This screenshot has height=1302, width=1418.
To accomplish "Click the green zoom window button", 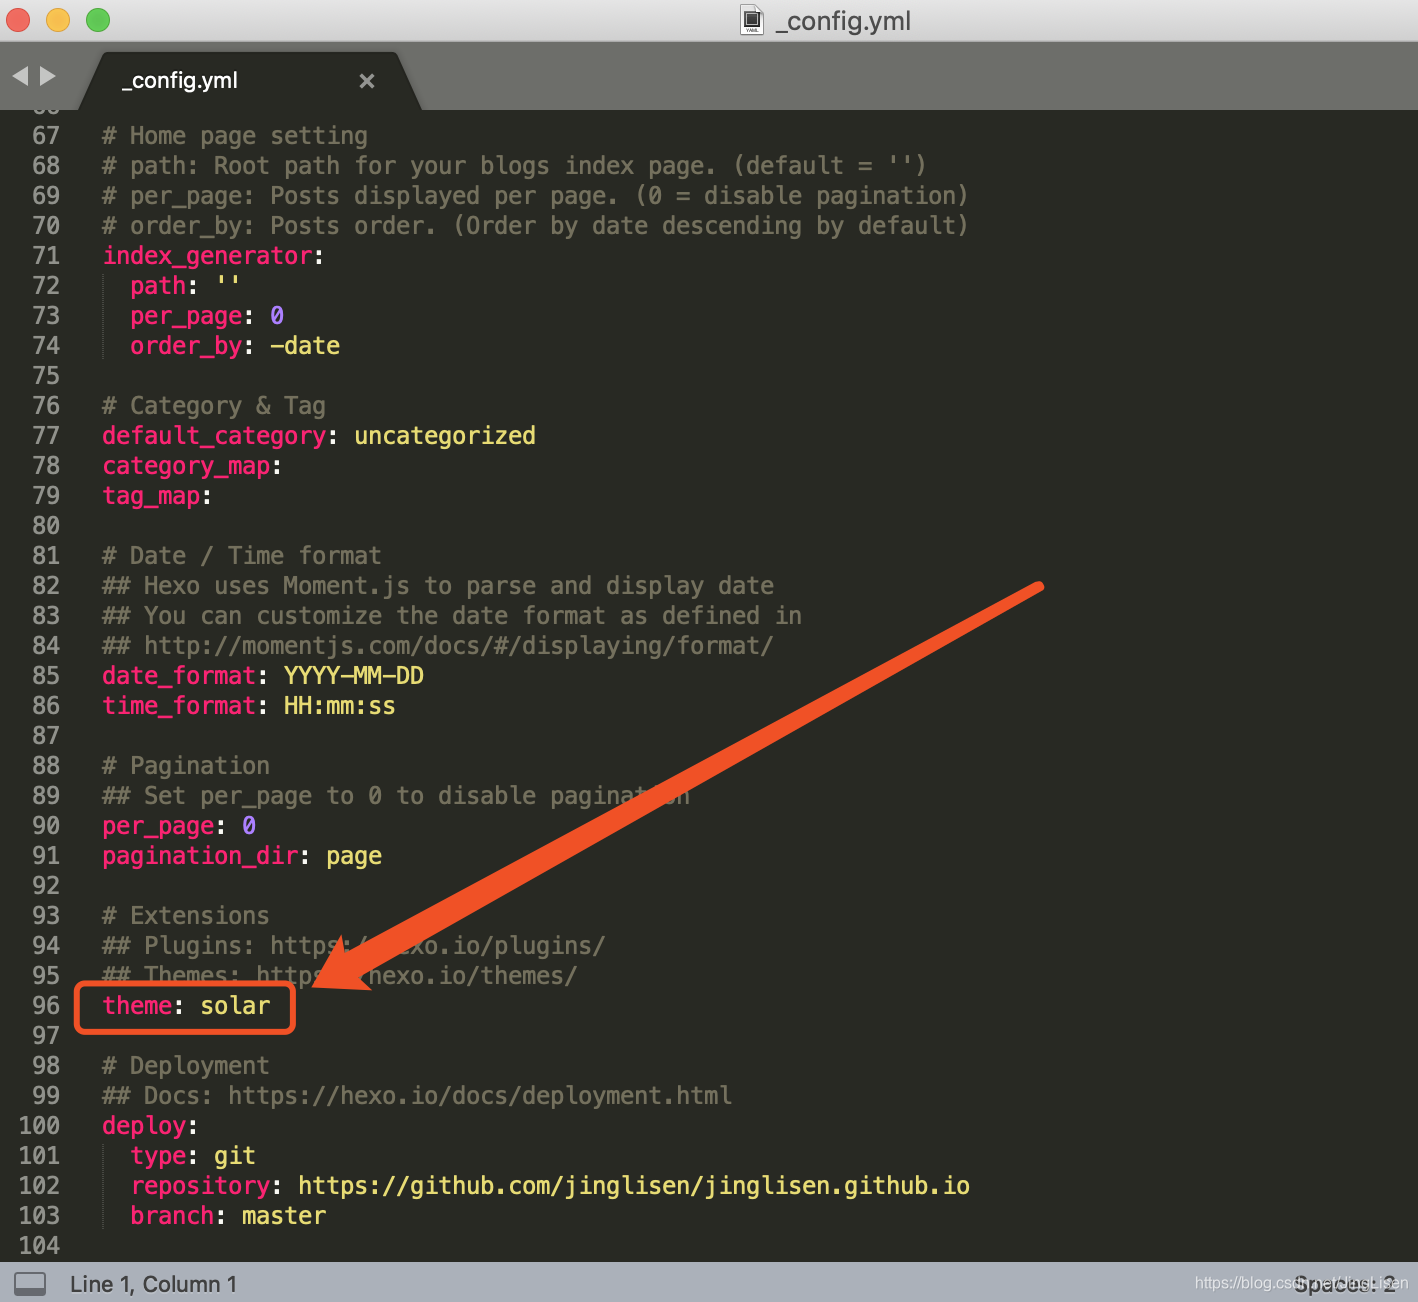I will pyautogui.click(x=98, y=20).
